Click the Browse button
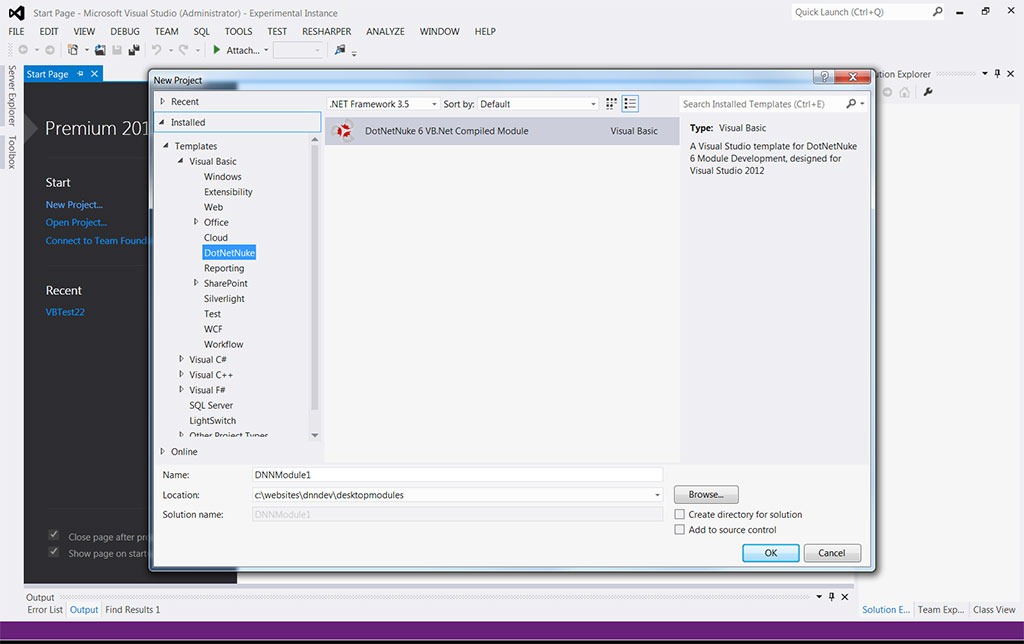Viewport: 1024px width, 644px height. coord(706,494)
